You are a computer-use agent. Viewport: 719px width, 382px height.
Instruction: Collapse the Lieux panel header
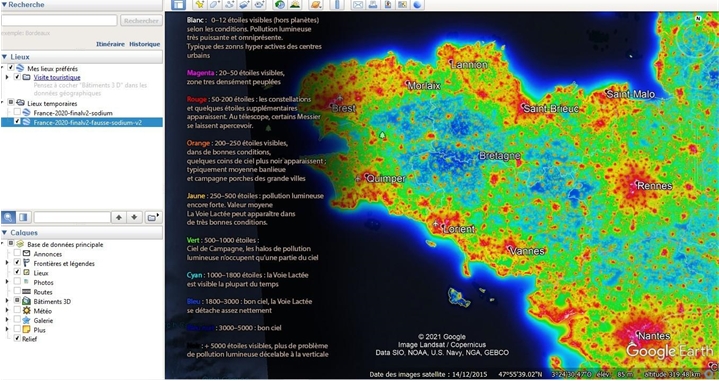tap(81, 57)
